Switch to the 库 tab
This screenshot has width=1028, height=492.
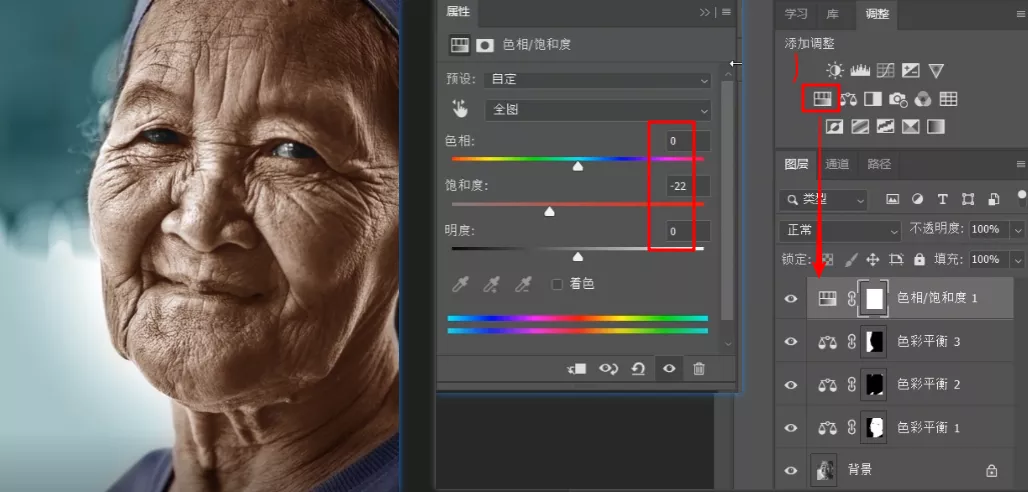(832, 14)
